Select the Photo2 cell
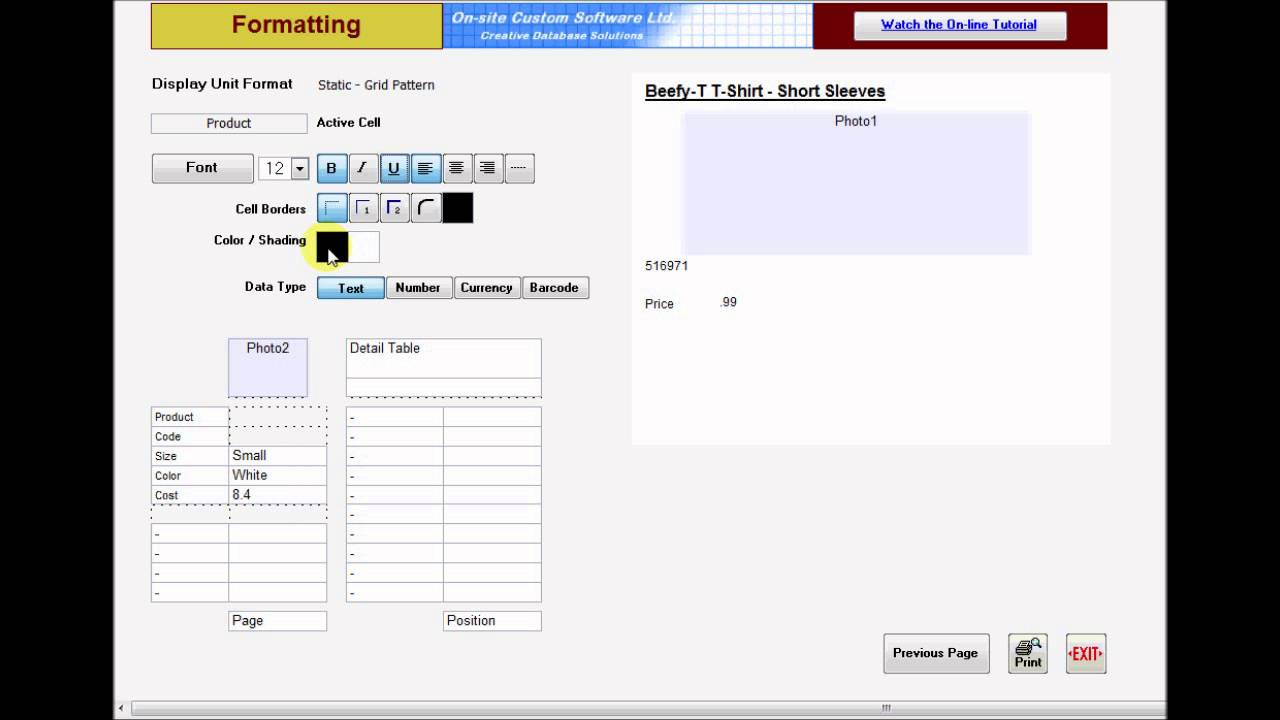Image resolution: width=1280 pixels, height=720 pixels. click(x=268, y=367)
